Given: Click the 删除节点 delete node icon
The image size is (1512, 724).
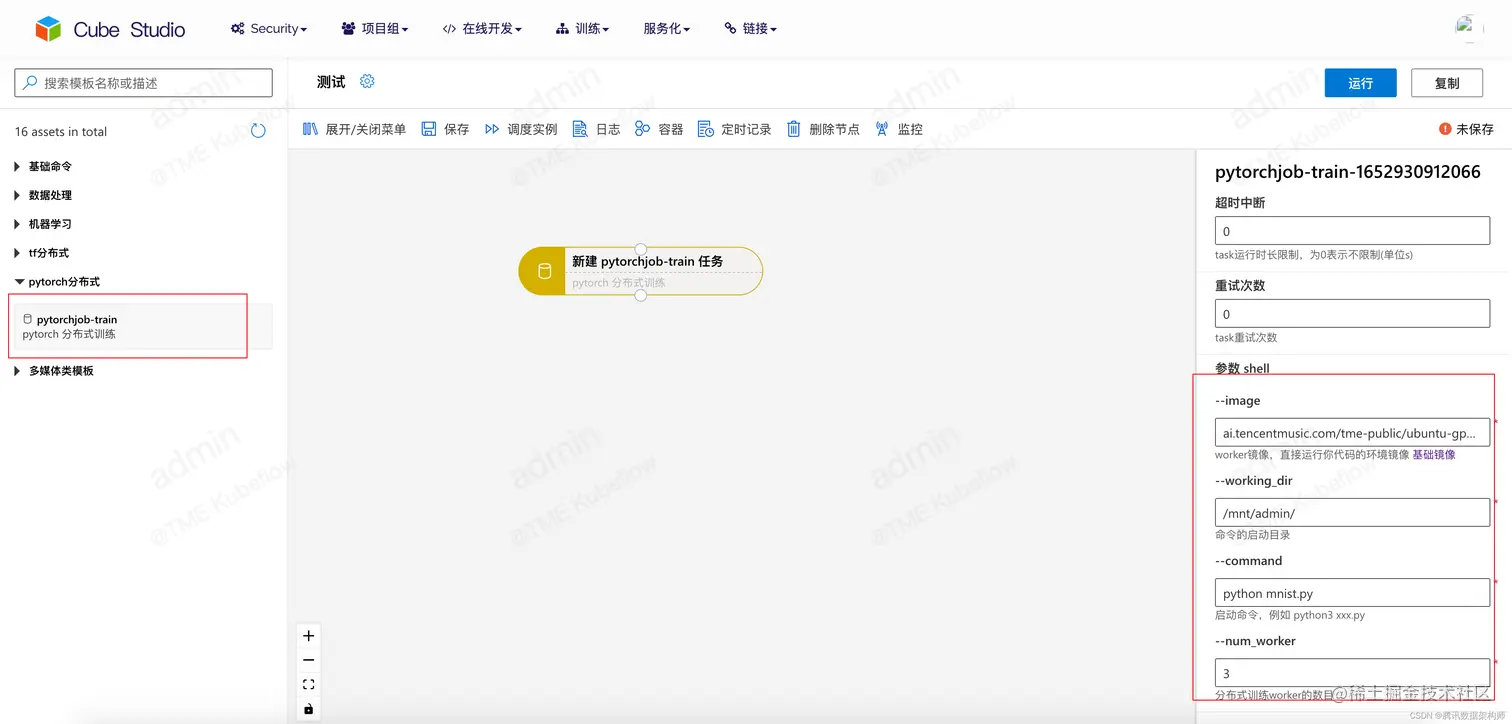Looking at the screenshot, I should 822,128.
